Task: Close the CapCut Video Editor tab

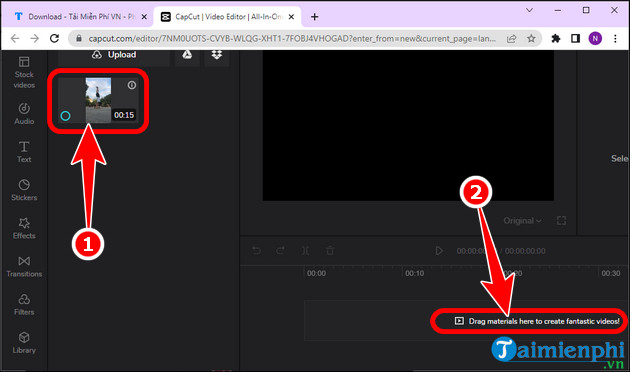Action: click(x=292, y=17)
